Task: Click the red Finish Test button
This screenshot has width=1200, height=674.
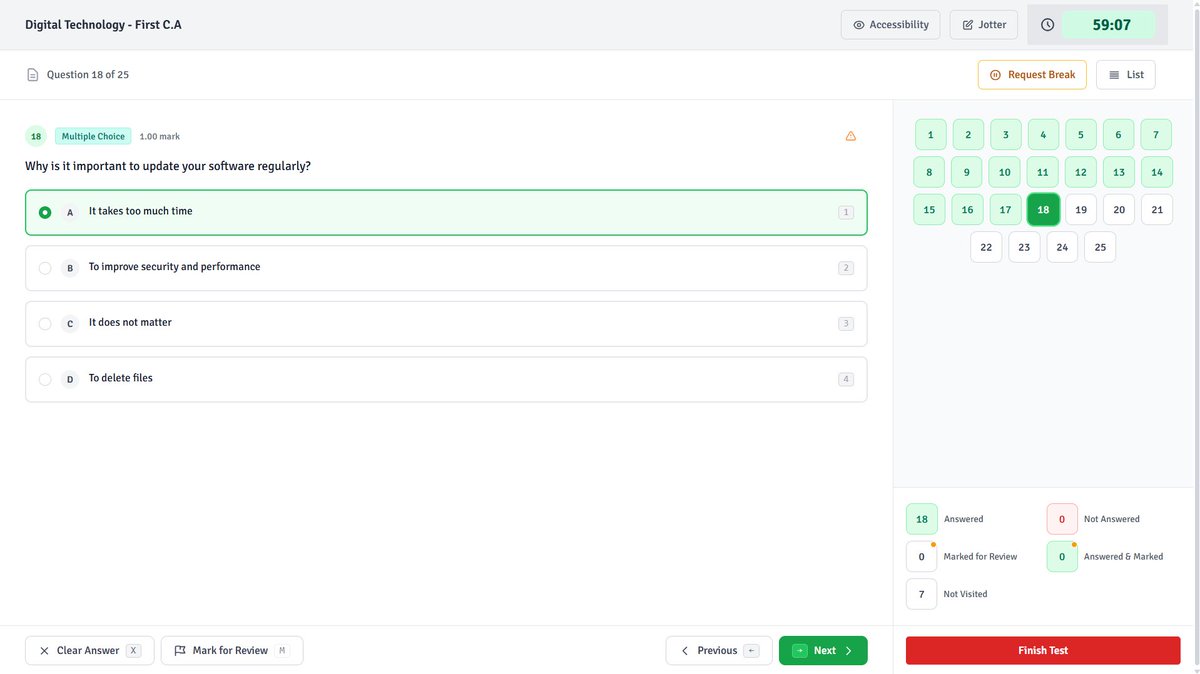Action: 1043,651
